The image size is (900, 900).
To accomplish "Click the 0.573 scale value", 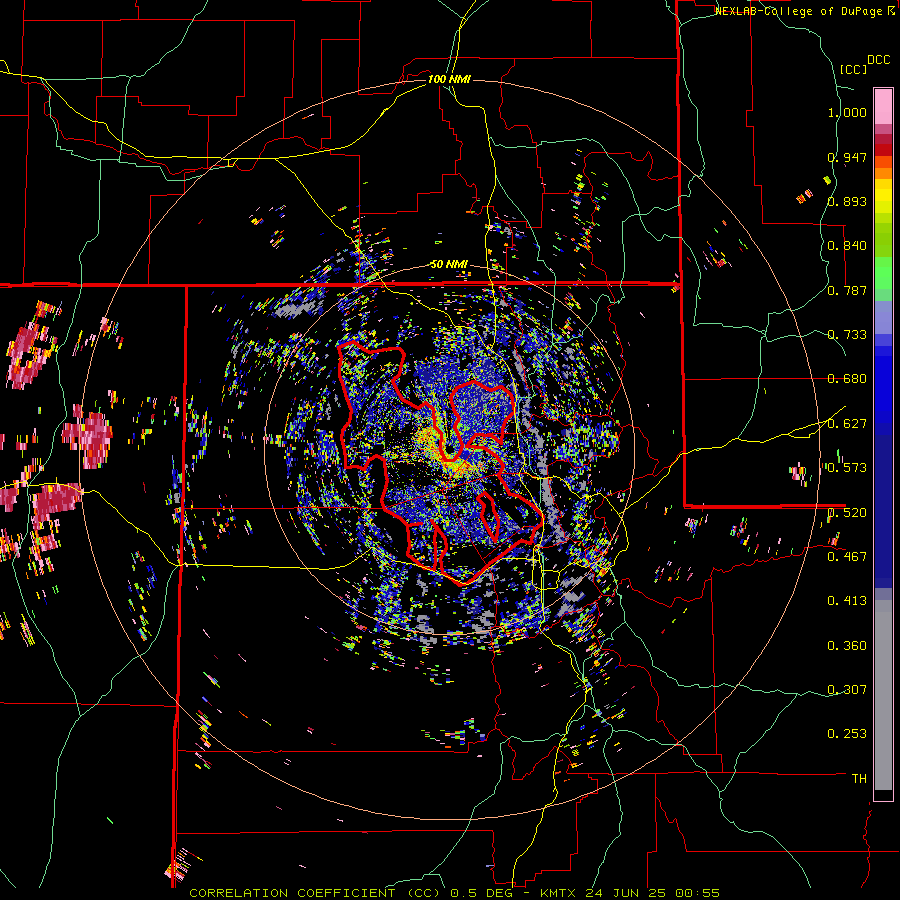I will pyautogui.click(x=847, y=468).
